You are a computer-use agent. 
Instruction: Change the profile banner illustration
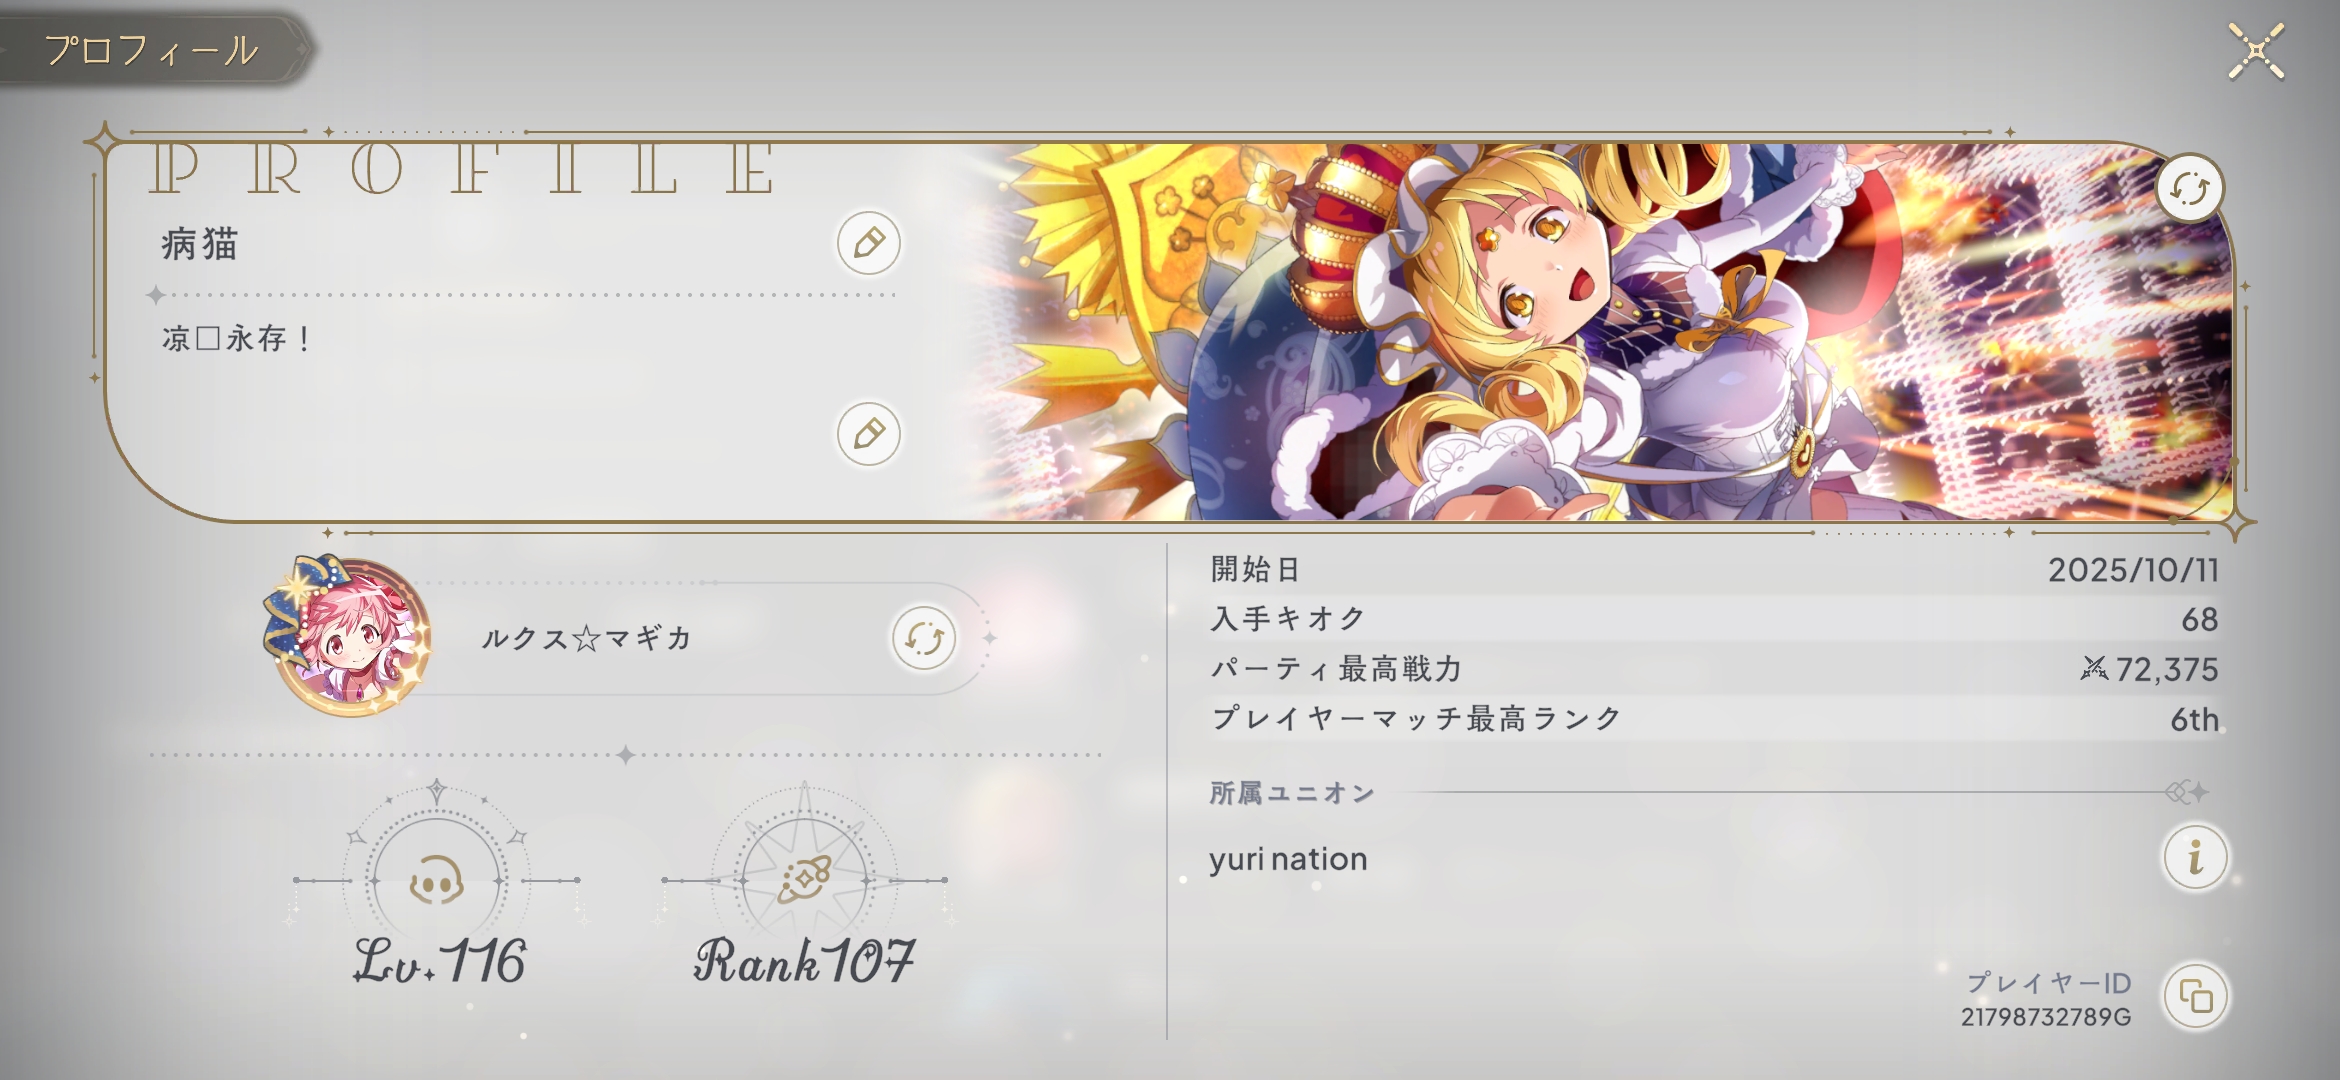tap(2189, 188)
